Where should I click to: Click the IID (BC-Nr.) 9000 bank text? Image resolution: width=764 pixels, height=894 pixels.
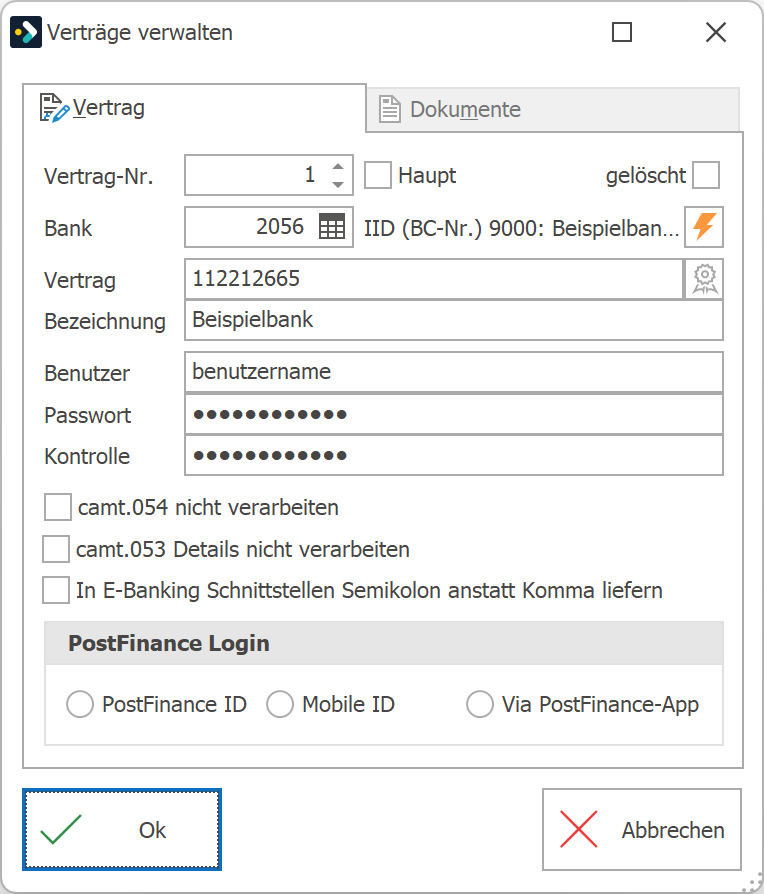click(x=521, y=228)
